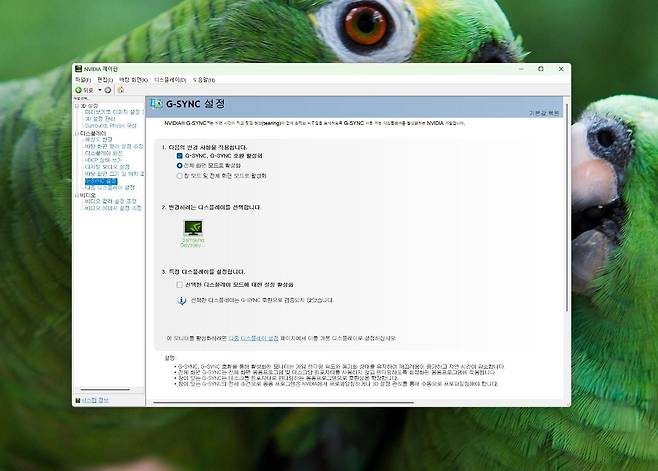The image size is (658, 471).
Task: Open back history dropdown arrow
Action: tap(98, 89)
